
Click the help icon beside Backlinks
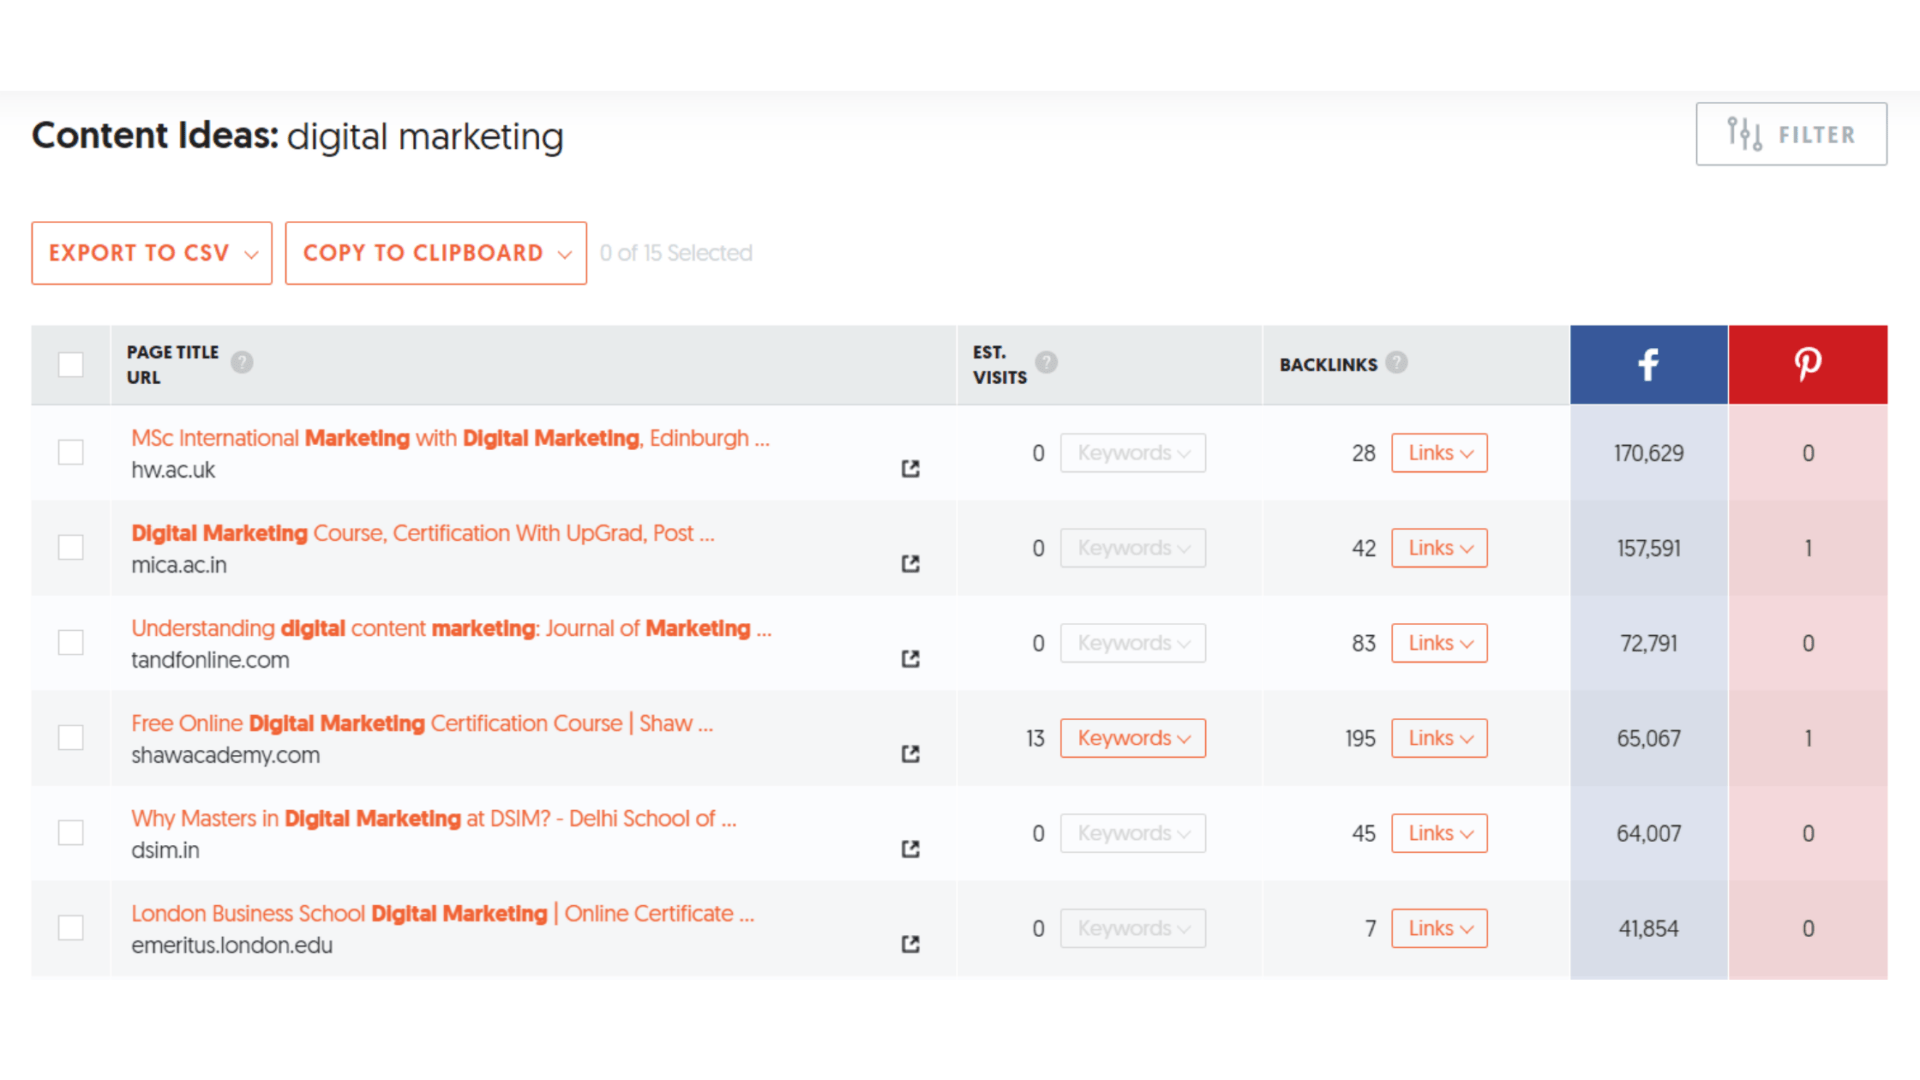click(1396, 363)
